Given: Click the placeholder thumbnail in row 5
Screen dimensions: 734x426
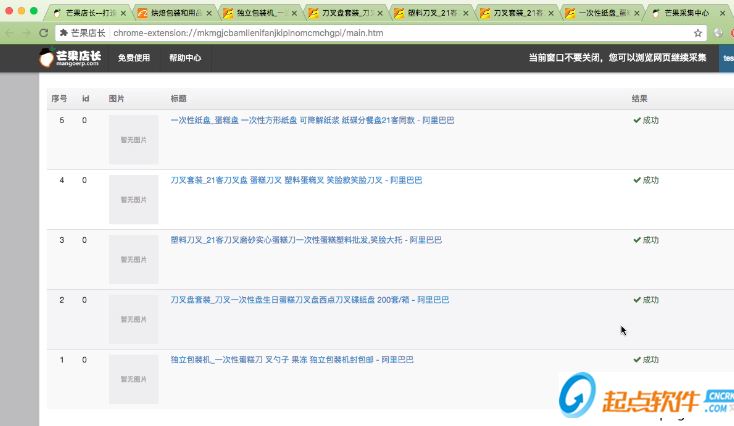Looking at the screenshot, I should click(133, 140).
